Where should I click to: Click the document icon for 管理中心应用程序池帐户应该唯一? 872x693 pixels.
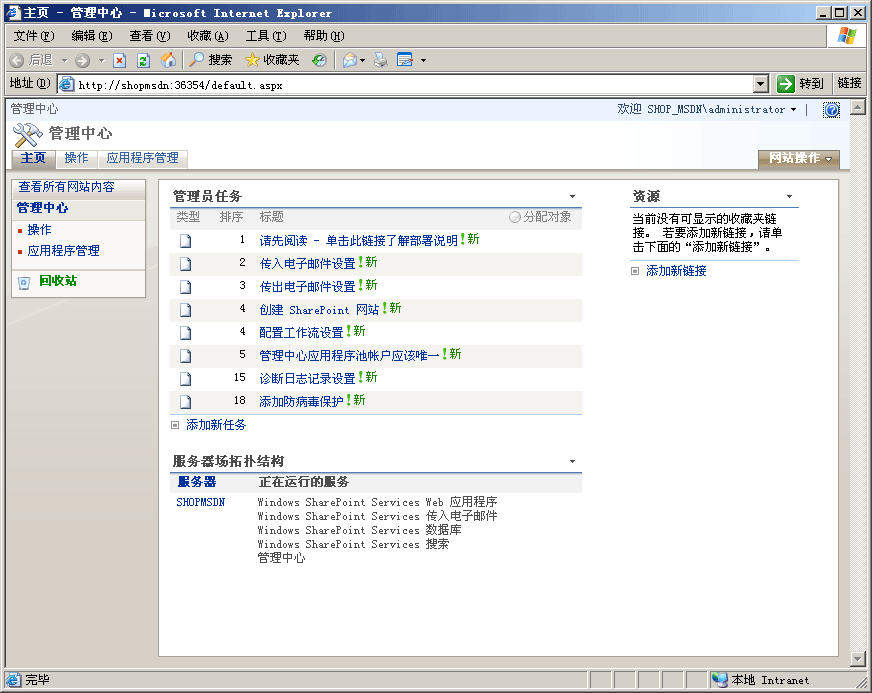[x=186, y=356]
